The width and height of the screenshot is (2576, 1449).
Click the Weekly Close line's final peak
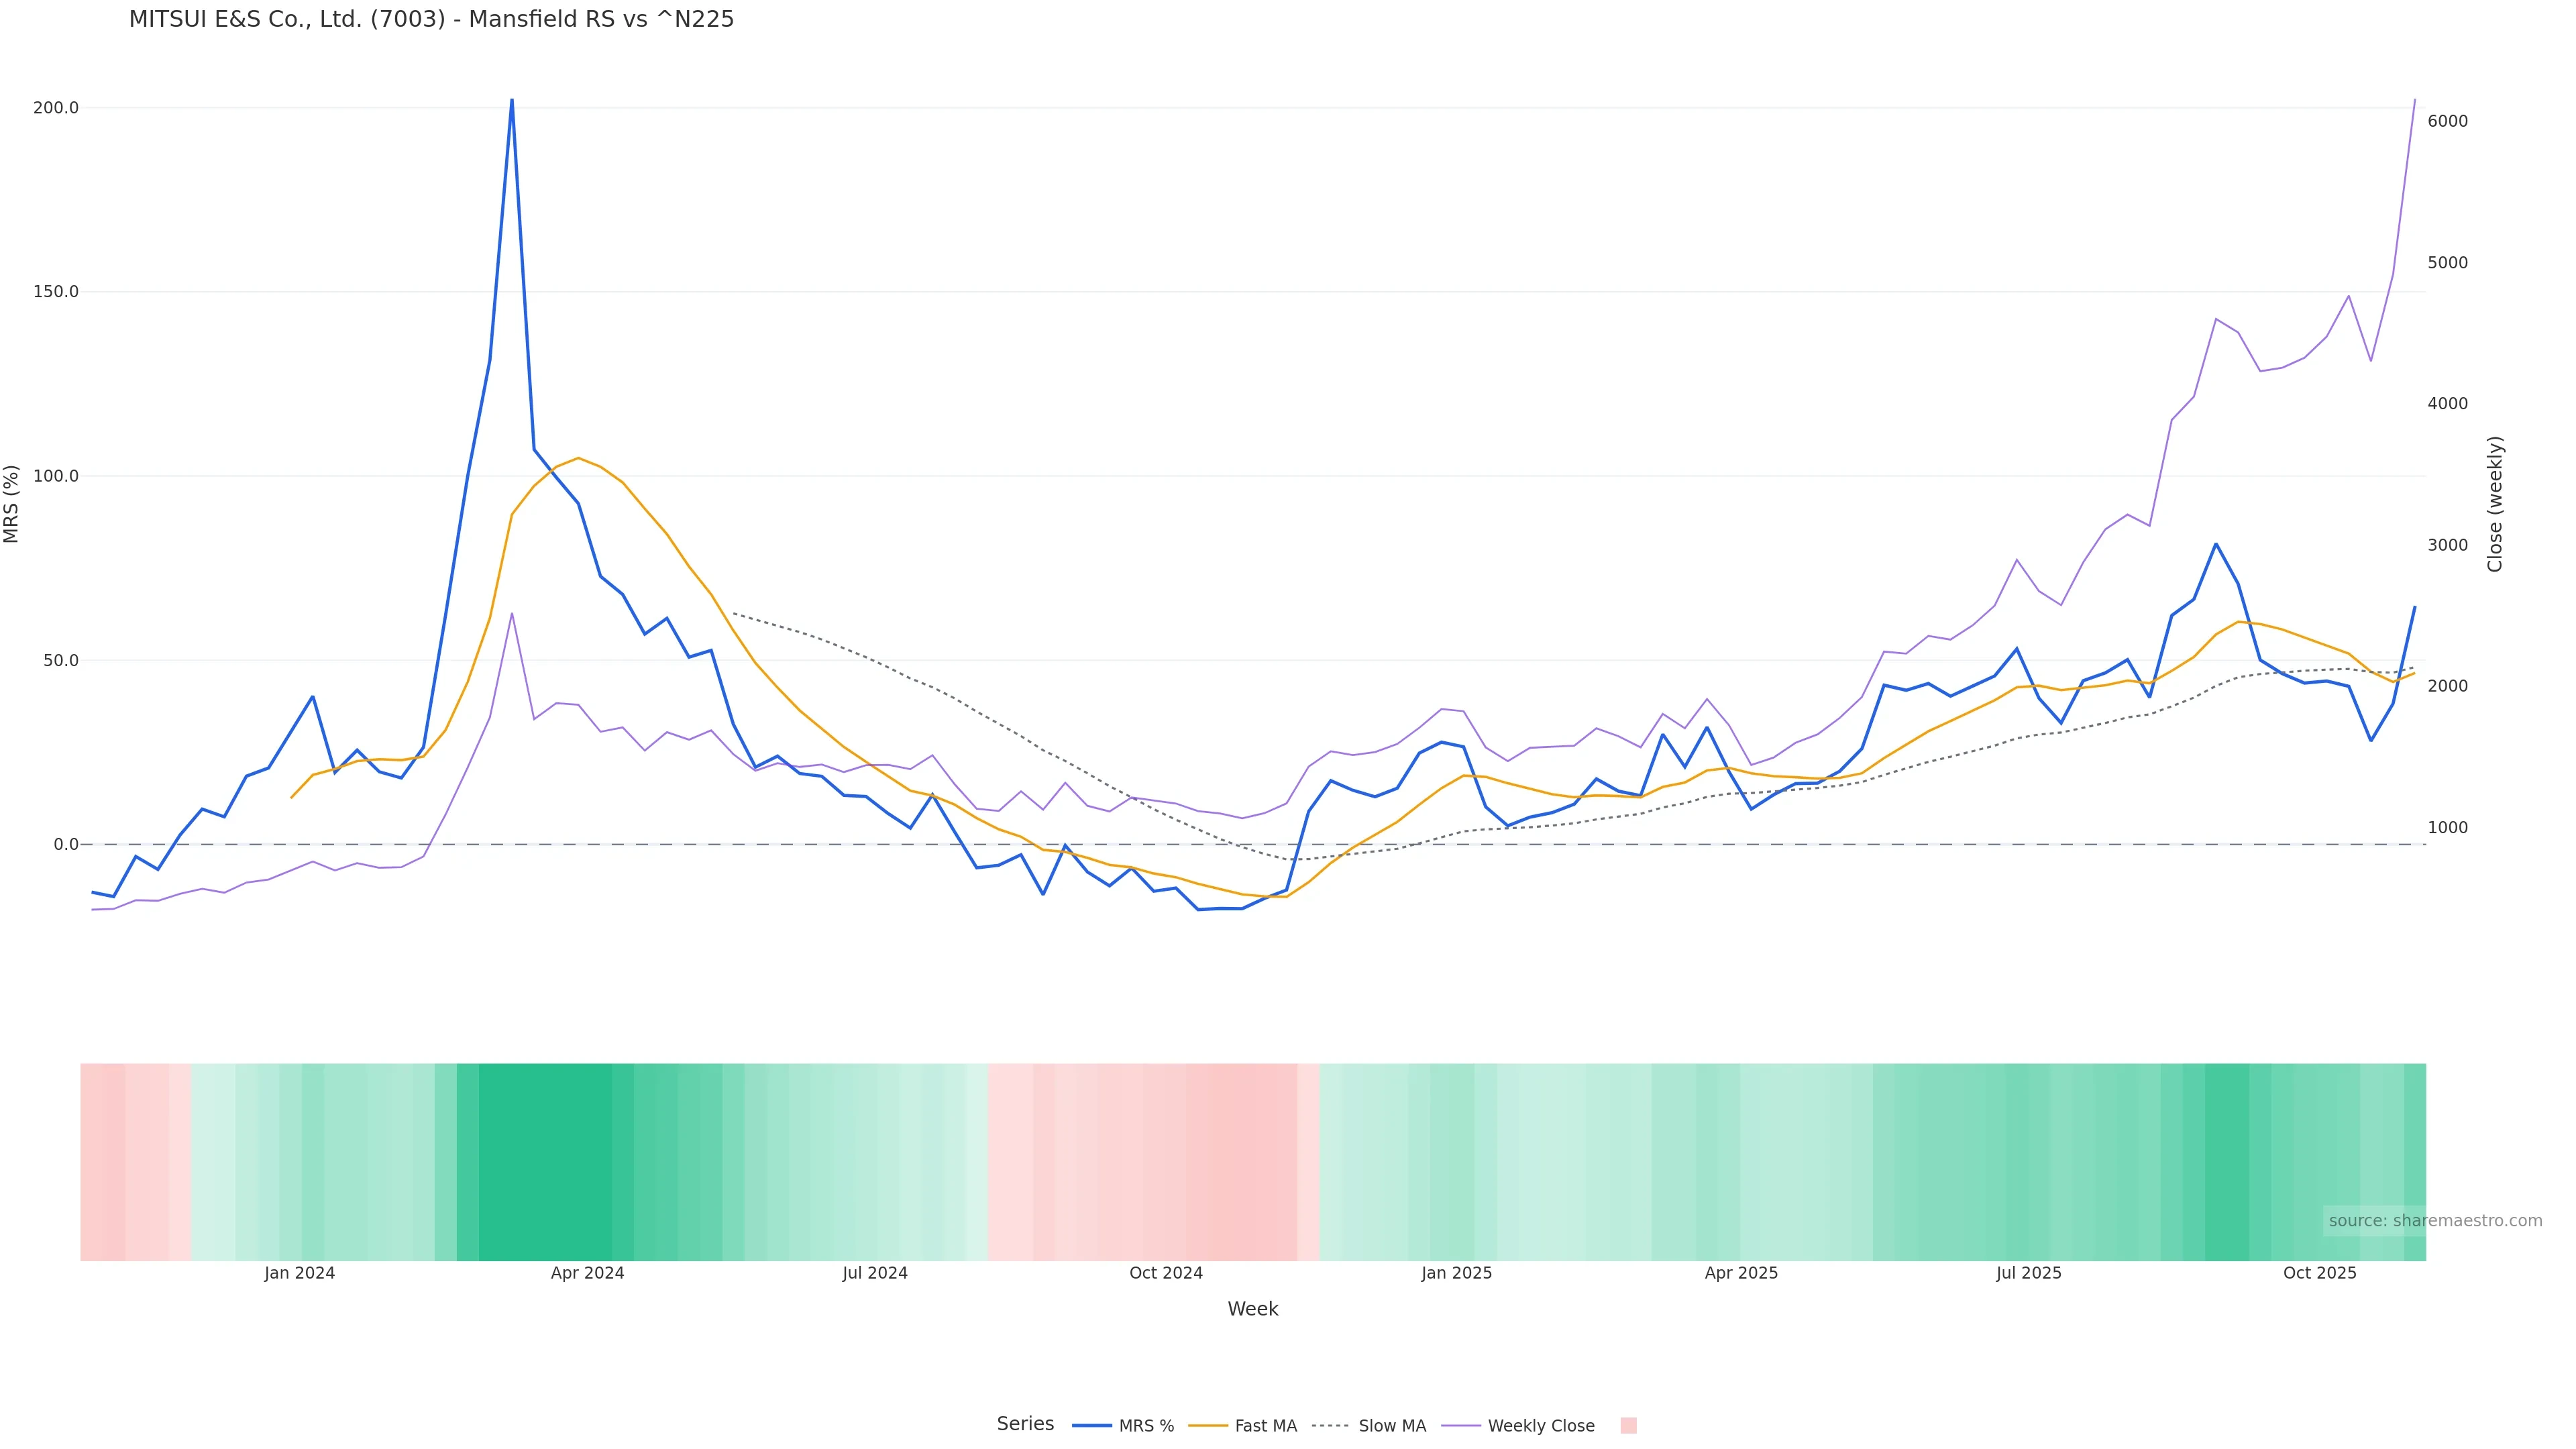pos(2414,100)
